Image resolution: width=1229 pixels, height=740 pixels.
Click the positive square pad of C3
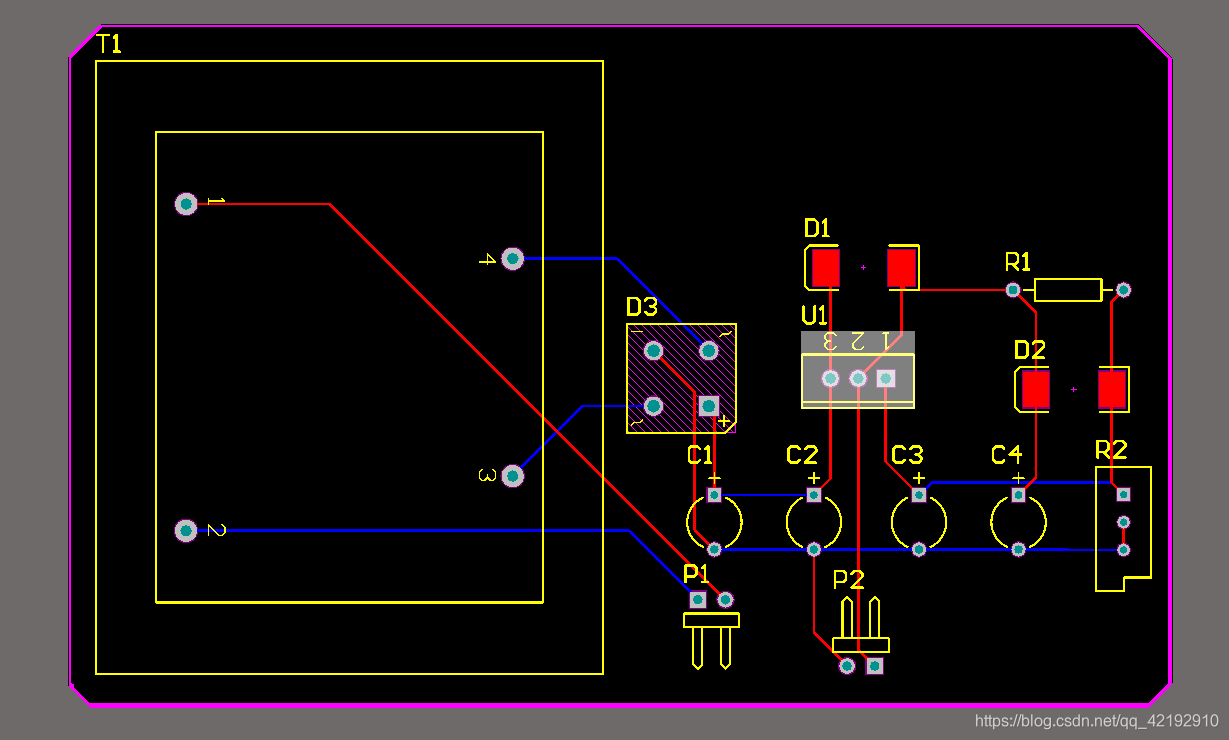pos(918,495)
